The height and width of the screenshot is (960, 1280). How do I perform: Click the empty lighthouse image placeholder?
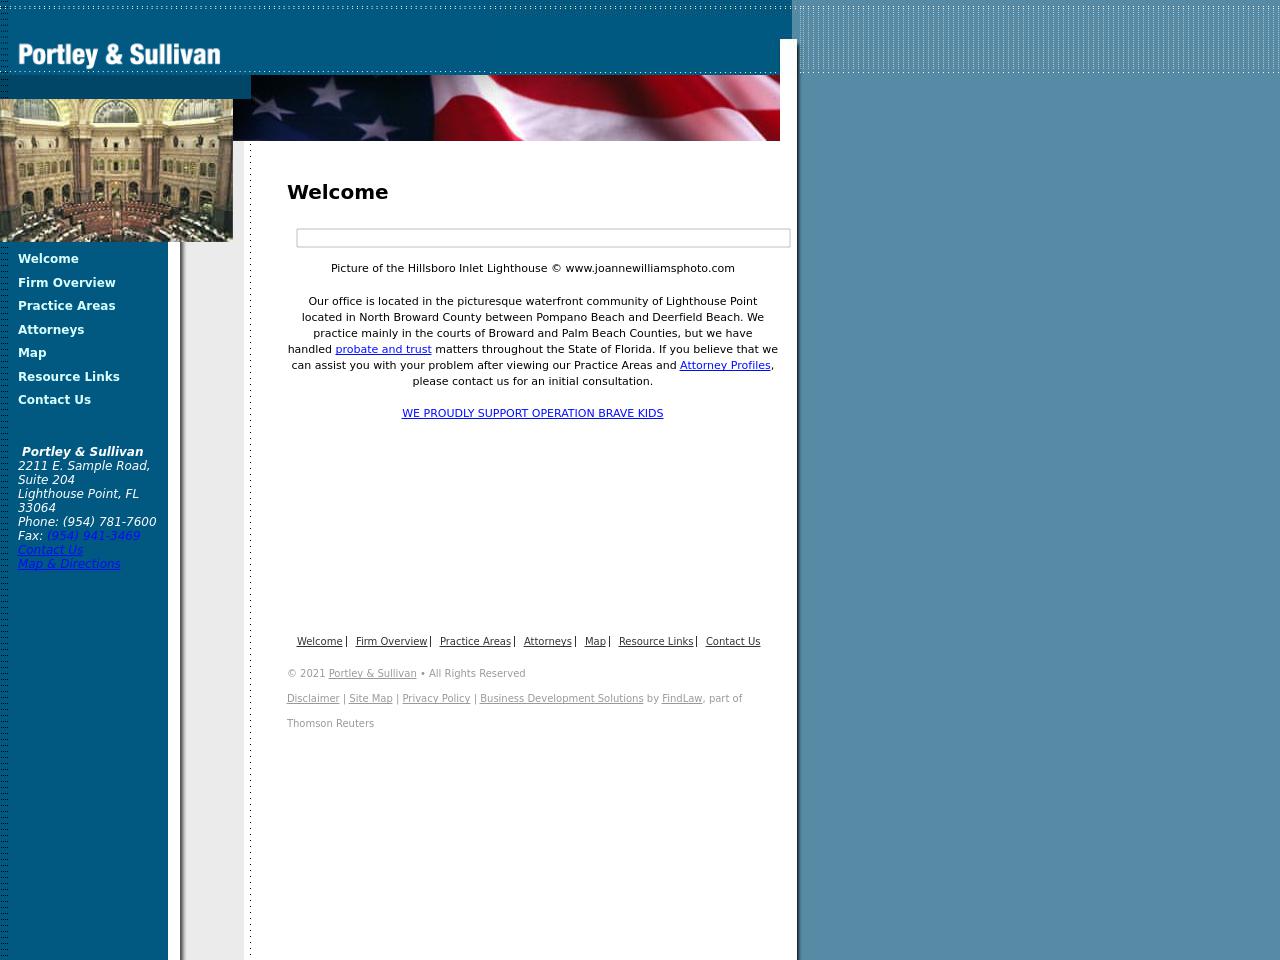point(543,238)
